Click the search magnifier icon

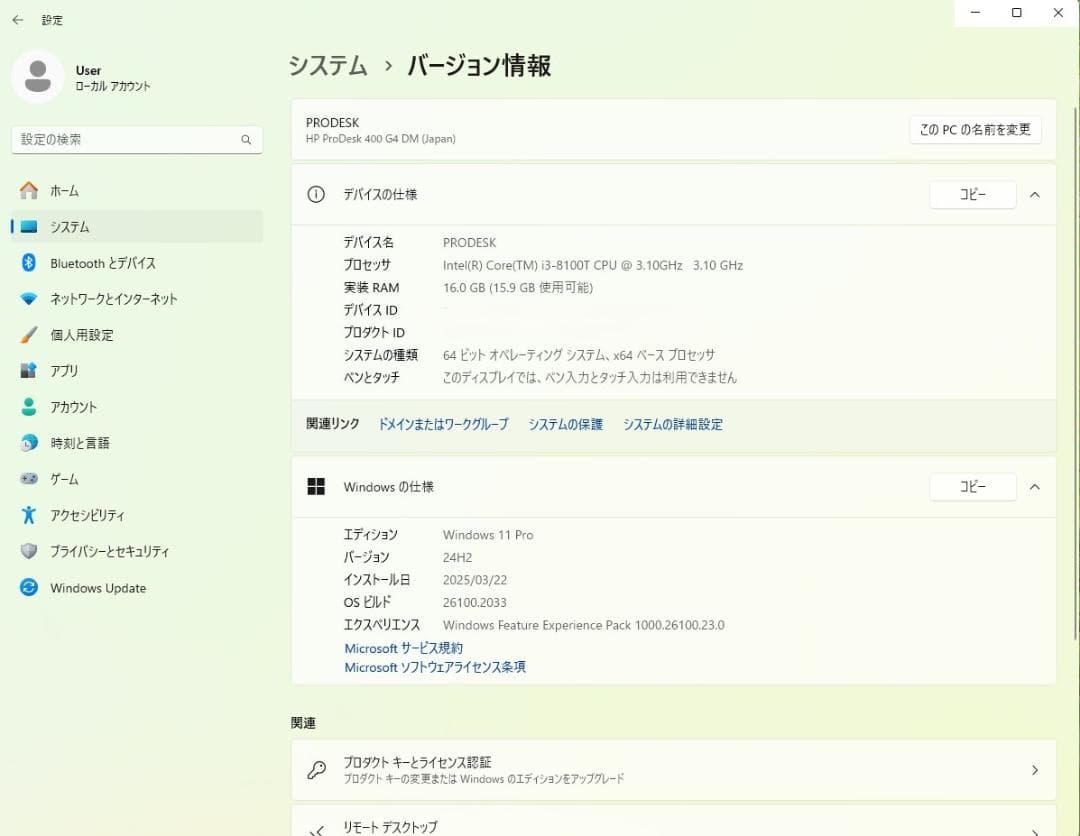coord(246,140)
